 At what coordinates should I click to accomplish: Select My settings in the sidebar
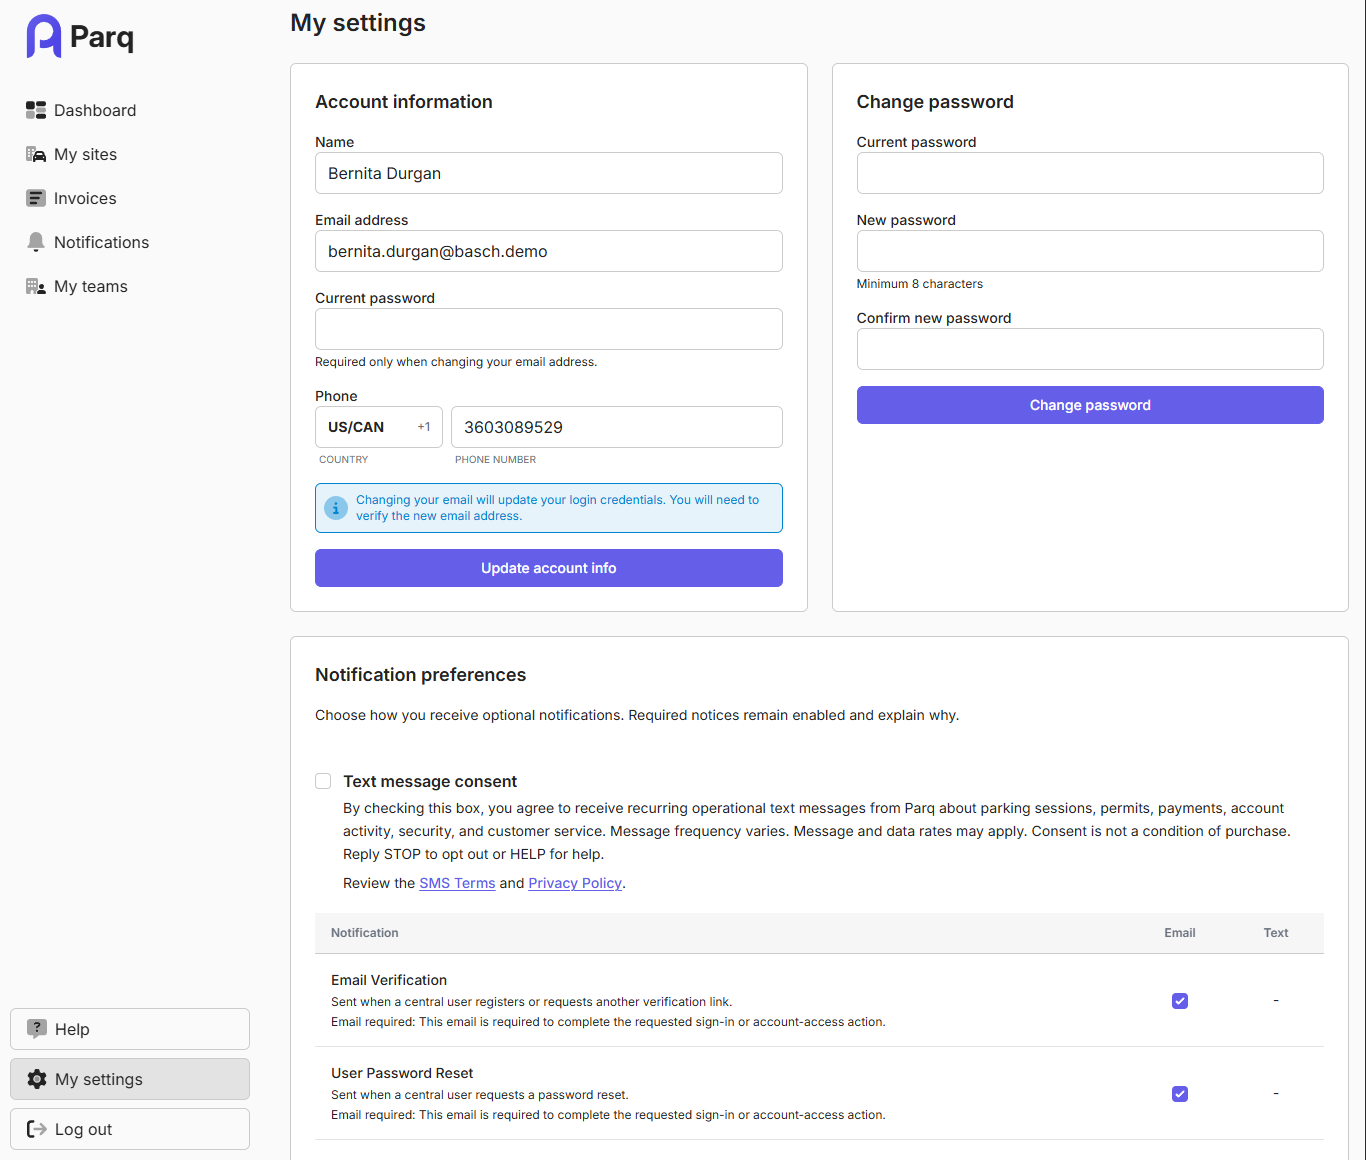130,1079
